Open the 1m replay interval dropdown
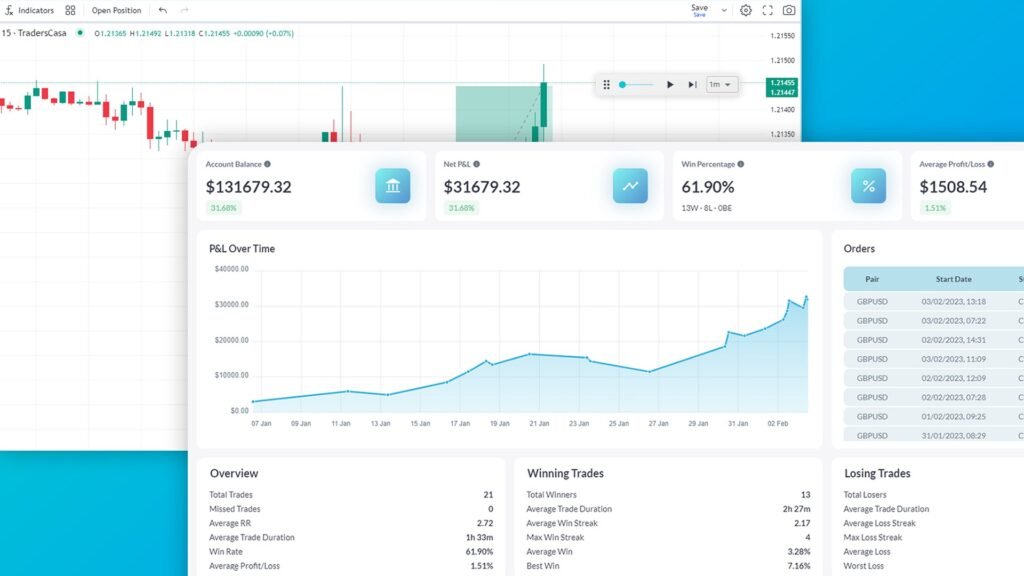 point(721,85)
